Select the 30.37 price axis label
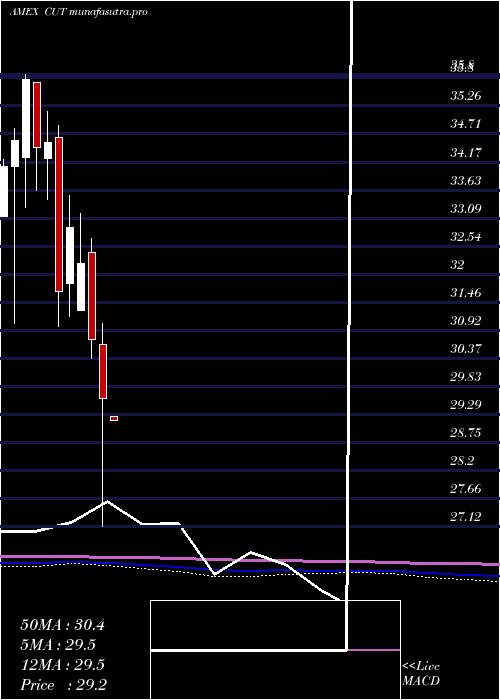The width and height of the screenshot is (500, 700). coord(466,349)
